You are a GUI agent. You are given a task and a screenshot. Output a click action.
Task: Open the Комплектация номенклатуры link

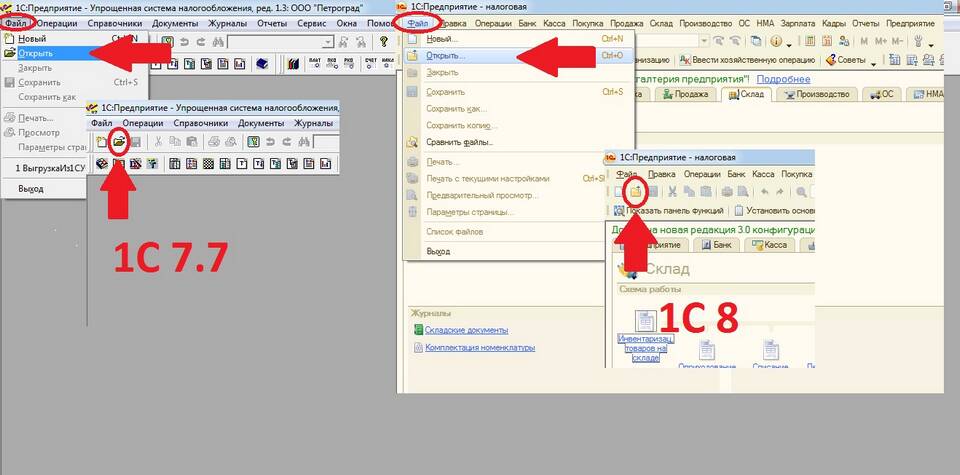(x=479, y=348)
